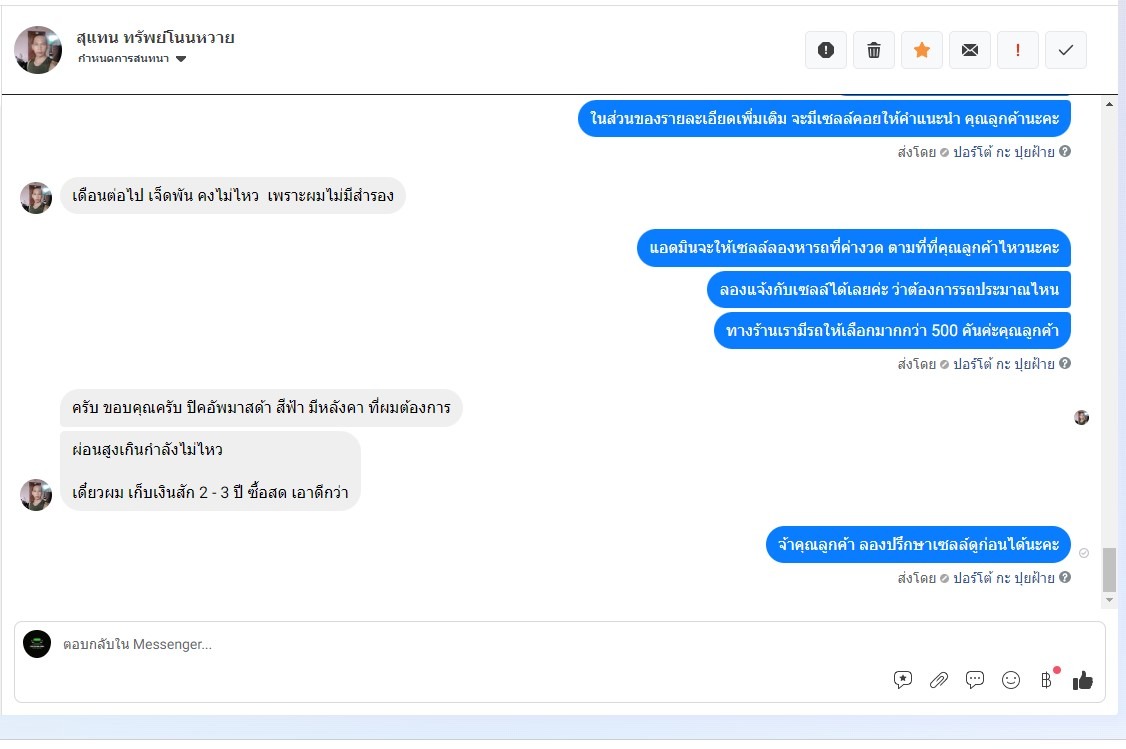Open the กำหนดการสนทนา dropdown arrow
The width and height of the screenshot is (1126, 749).
(181, 59)
